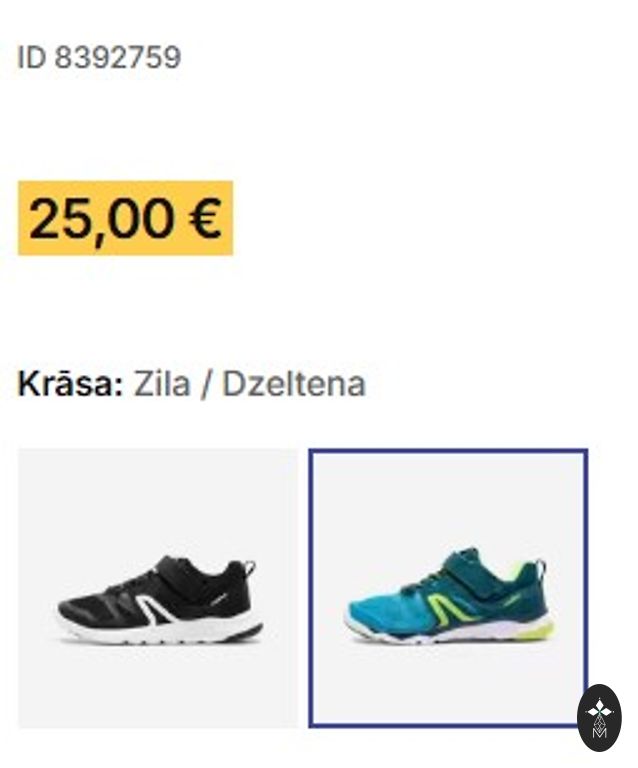
Task: Click the 25,00 € price badge
Action: 125,218
